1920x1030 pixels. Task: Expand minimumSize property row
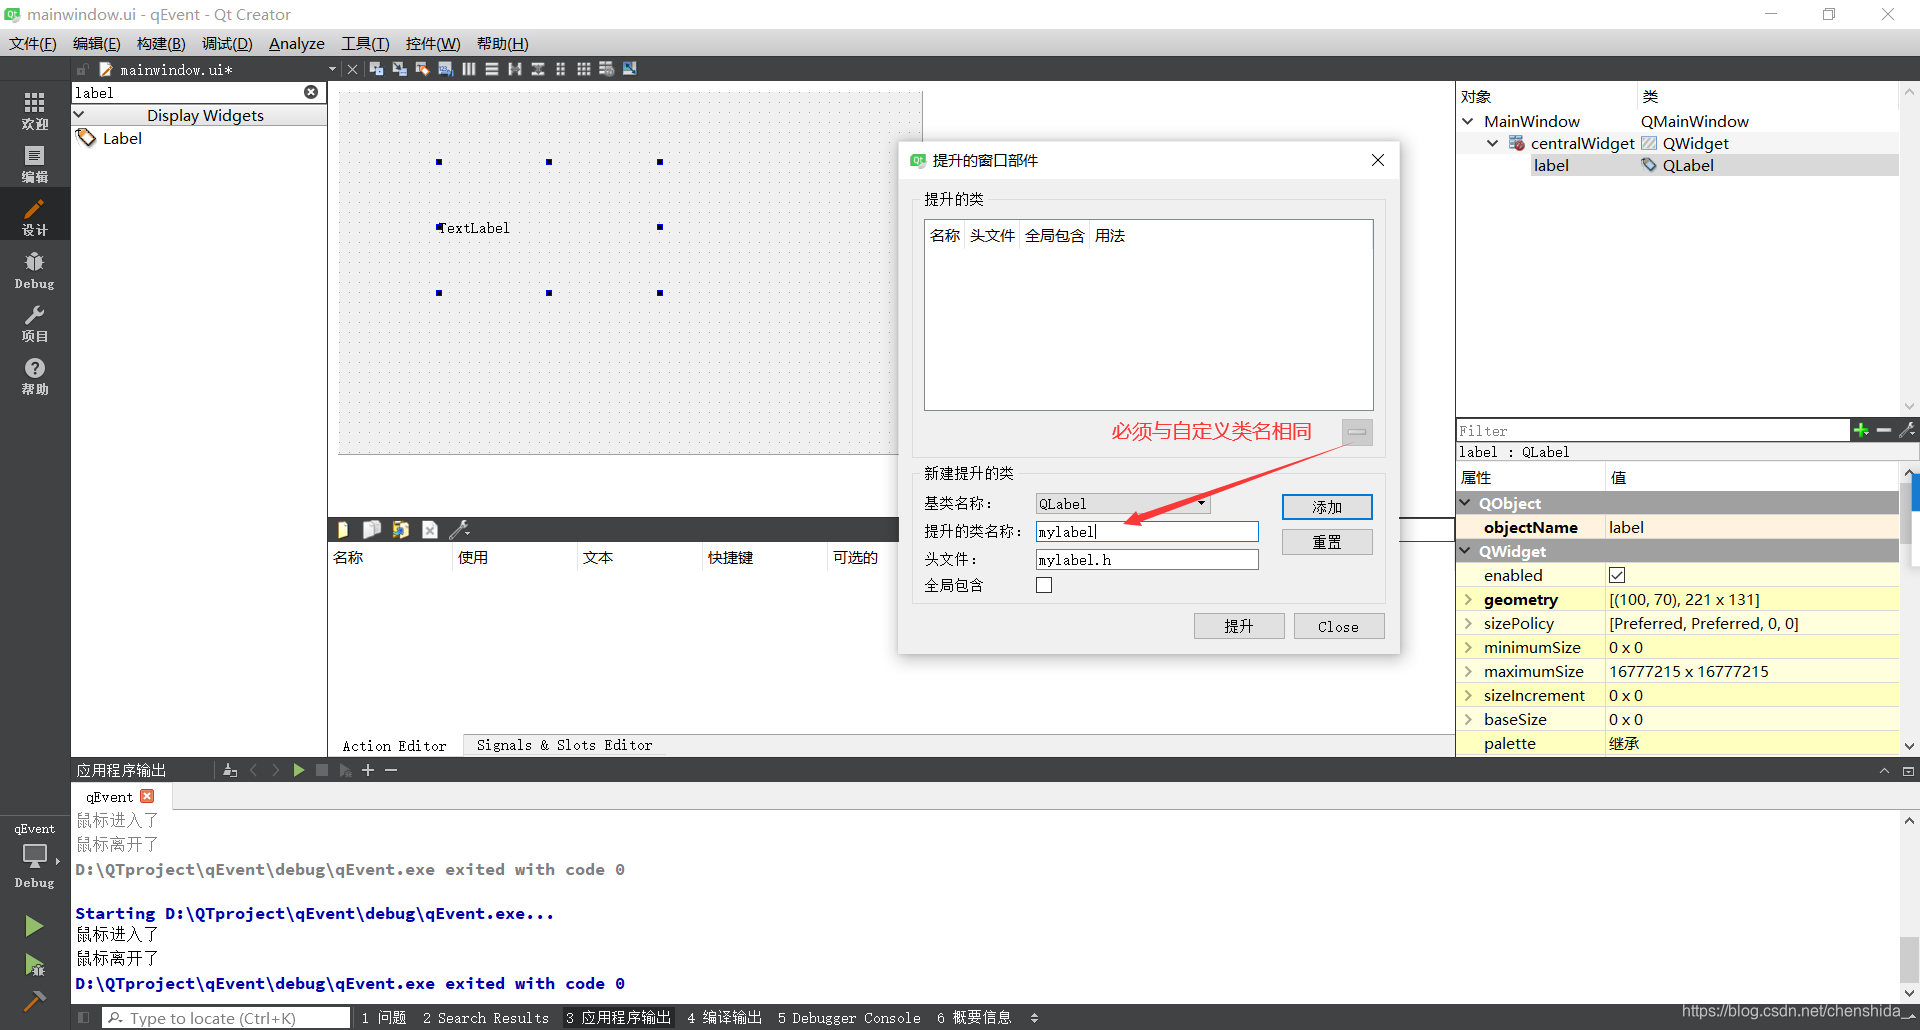(1468, 647)
